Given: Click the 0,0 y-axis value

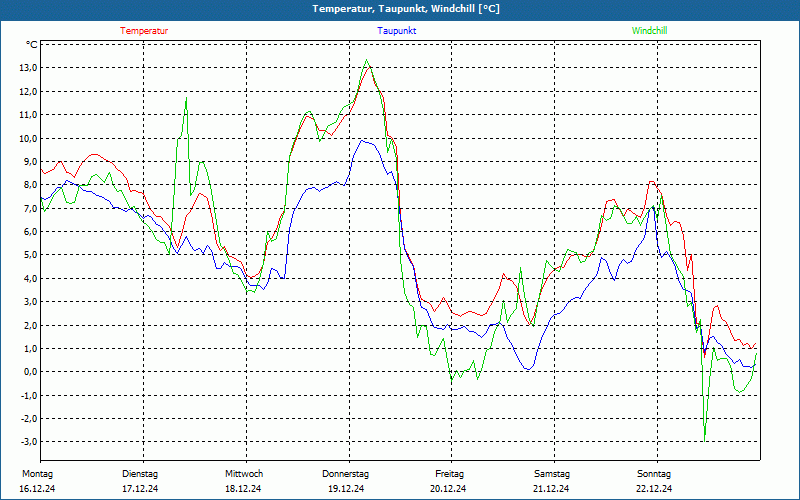Looking at the screenshot, I should tap(28, 372).
